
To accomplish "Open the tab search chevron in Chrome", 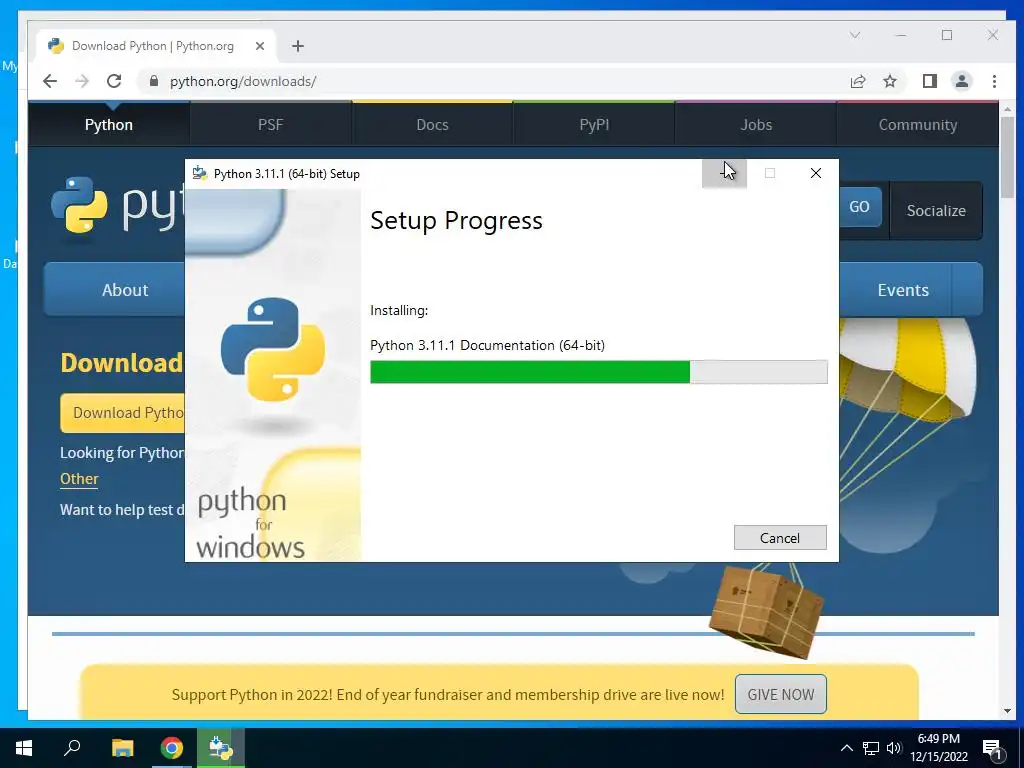I will [x=855, y=35].
